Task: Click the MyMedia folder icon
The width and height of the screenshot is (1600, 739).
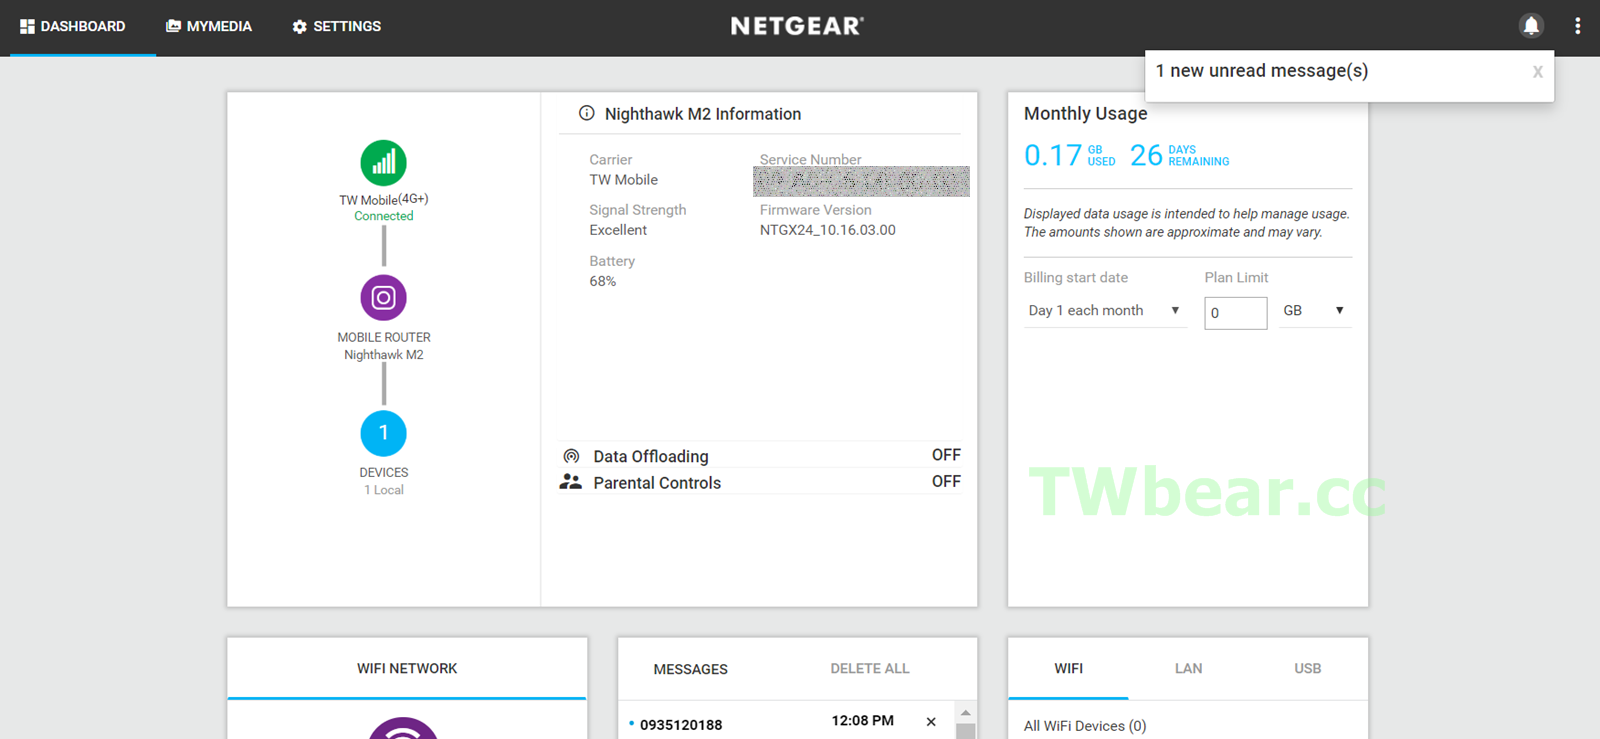Action: [173, 26]
